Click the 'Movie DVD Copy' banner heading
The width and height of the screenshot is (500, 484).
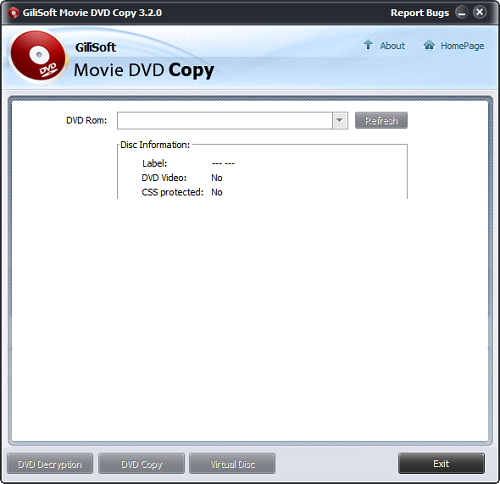point(144,71)
